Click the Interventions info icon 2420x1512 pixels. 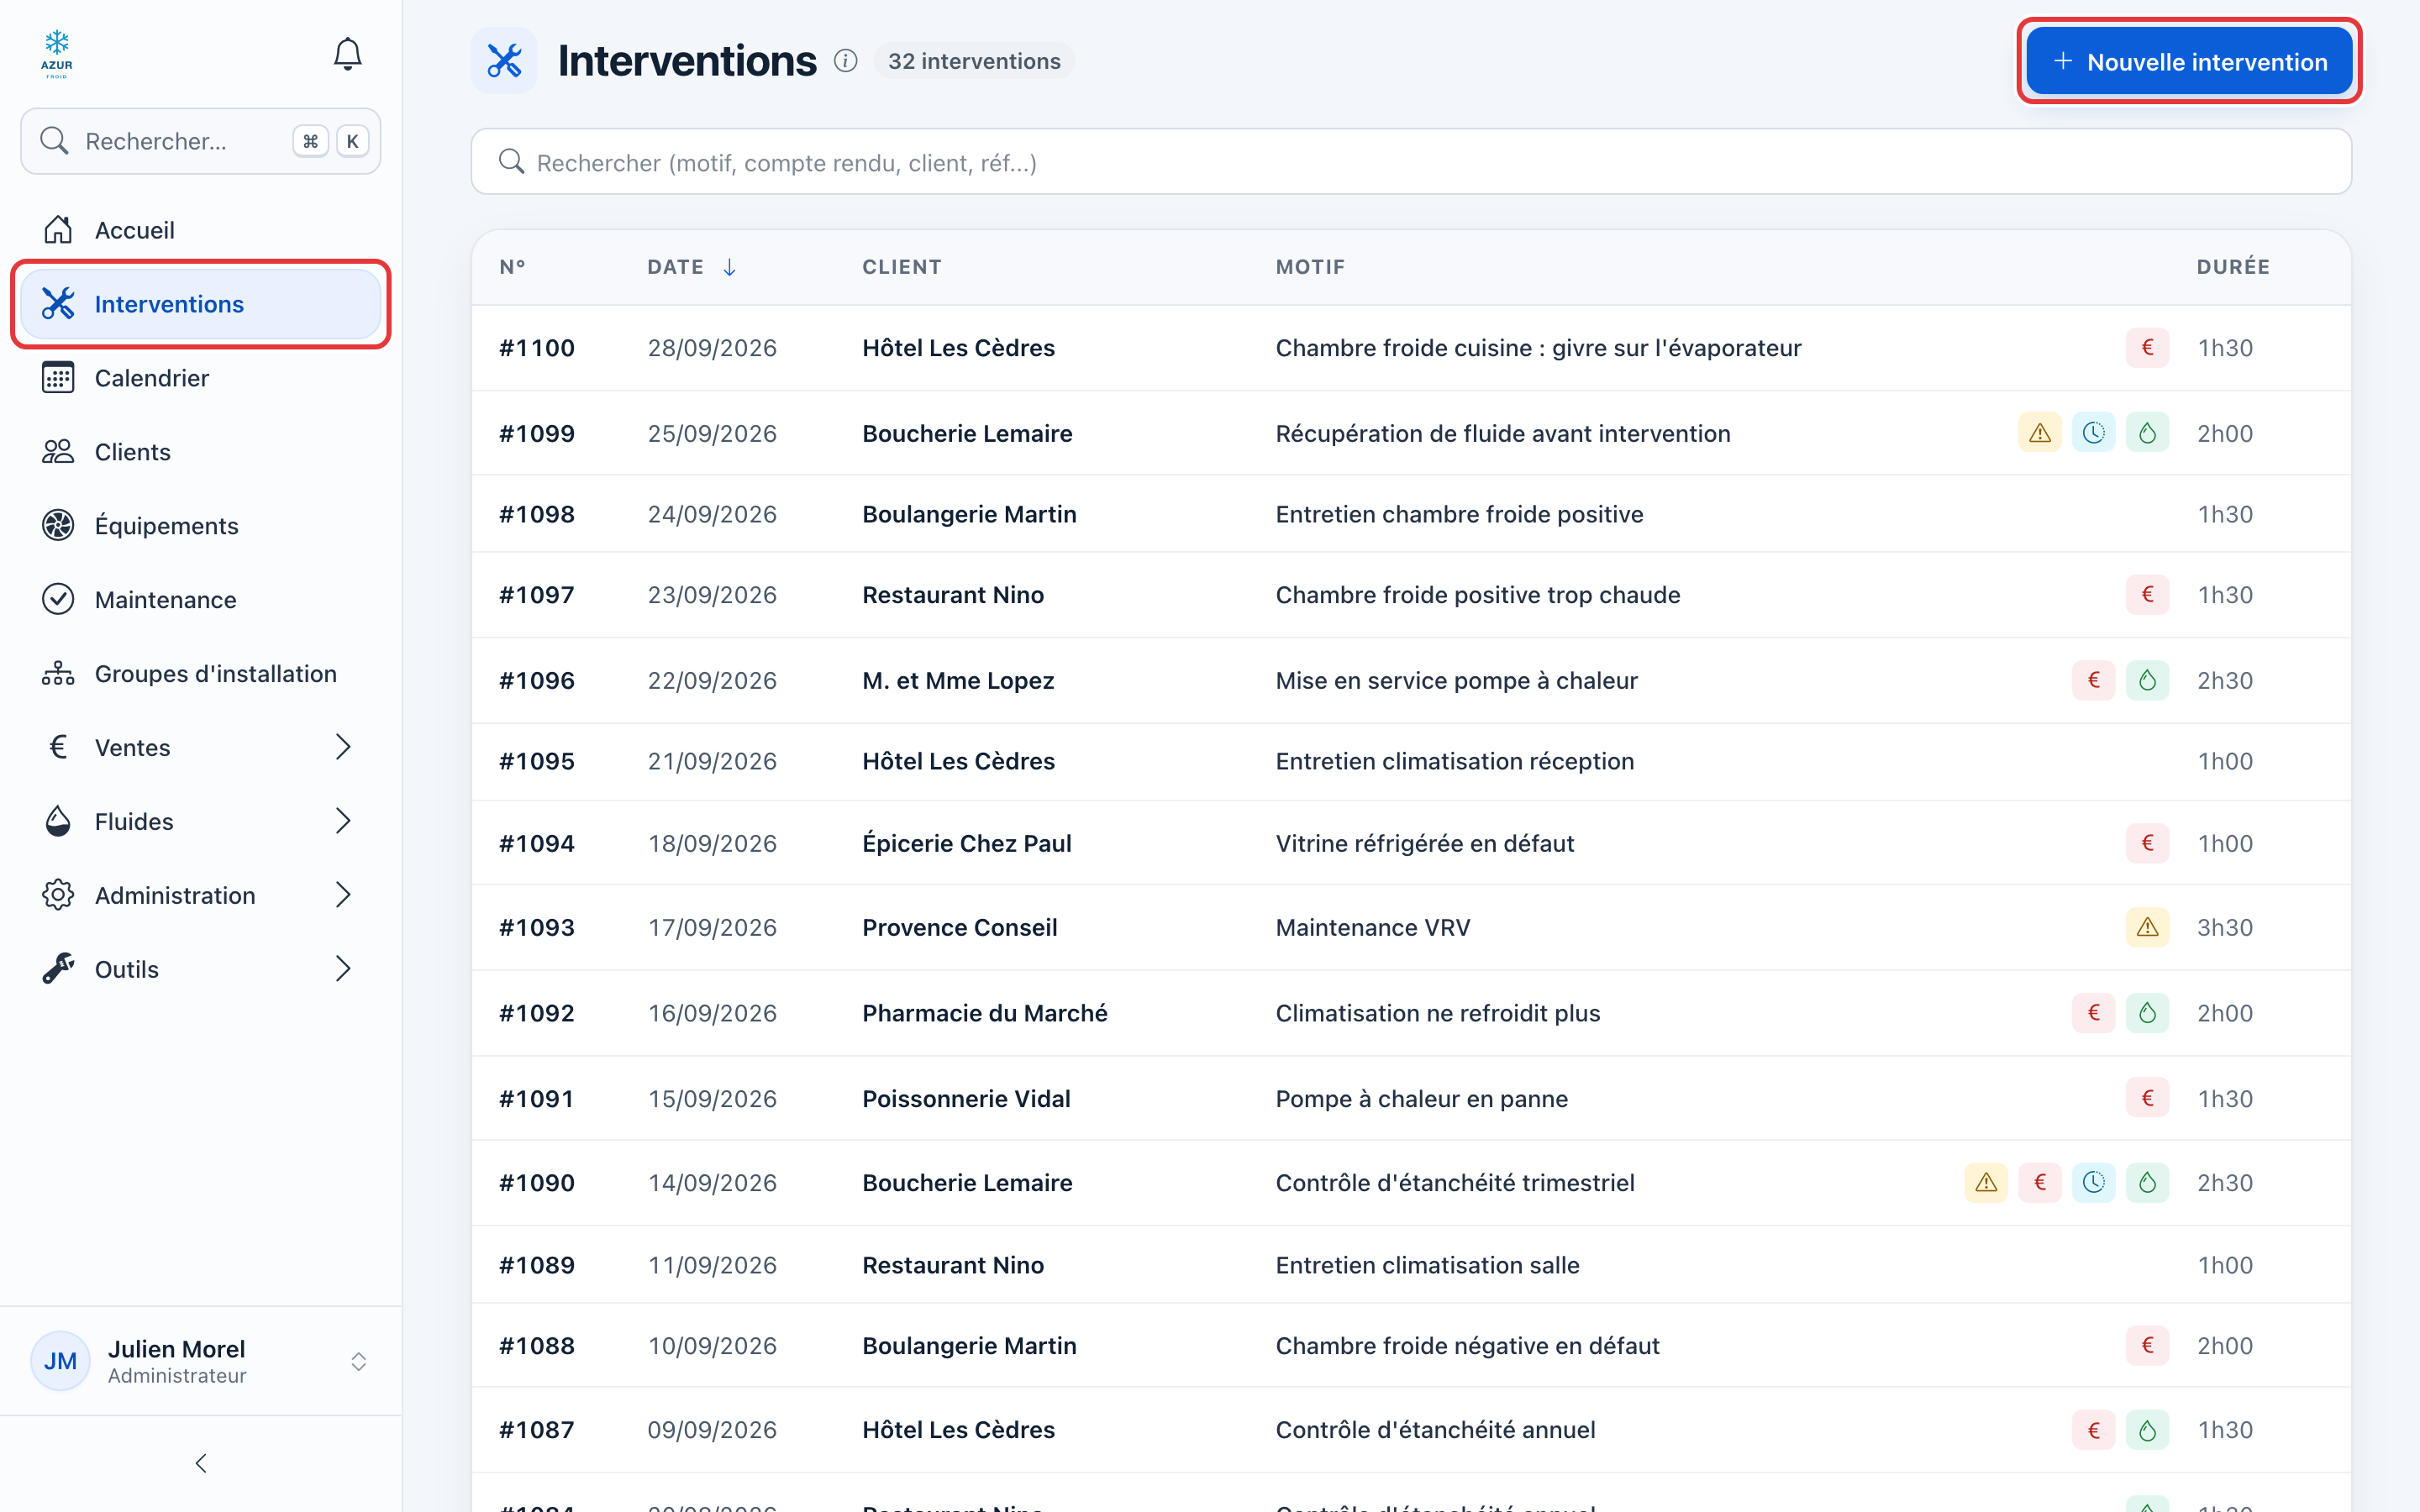click(846, 61)
